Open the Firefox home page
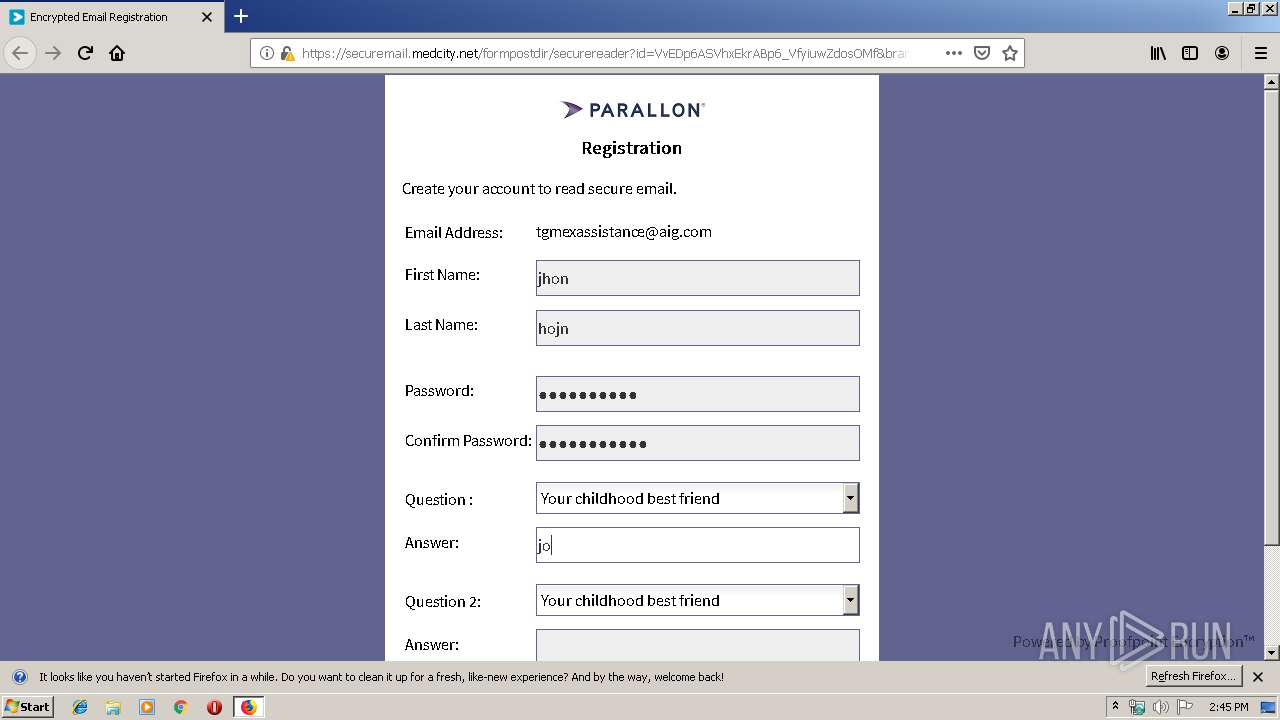This screenshot has height=720, width=1280. [x=117, y=53]
